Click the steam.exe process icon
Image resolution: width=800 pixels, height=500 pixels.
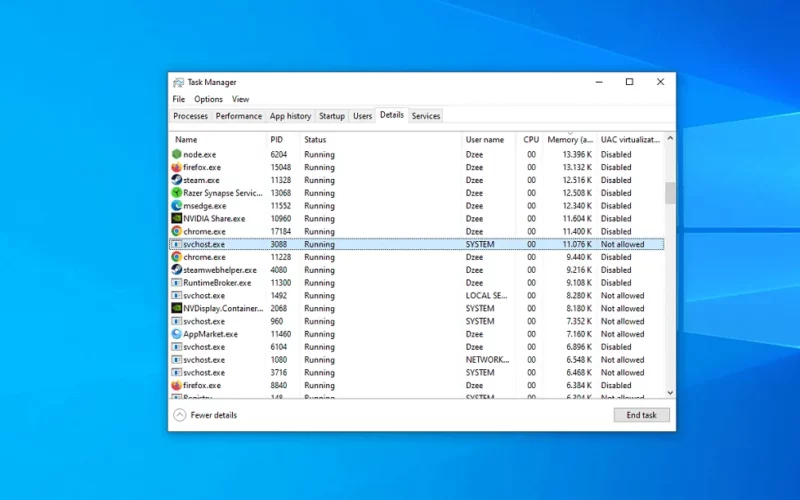tap(177, 180)
